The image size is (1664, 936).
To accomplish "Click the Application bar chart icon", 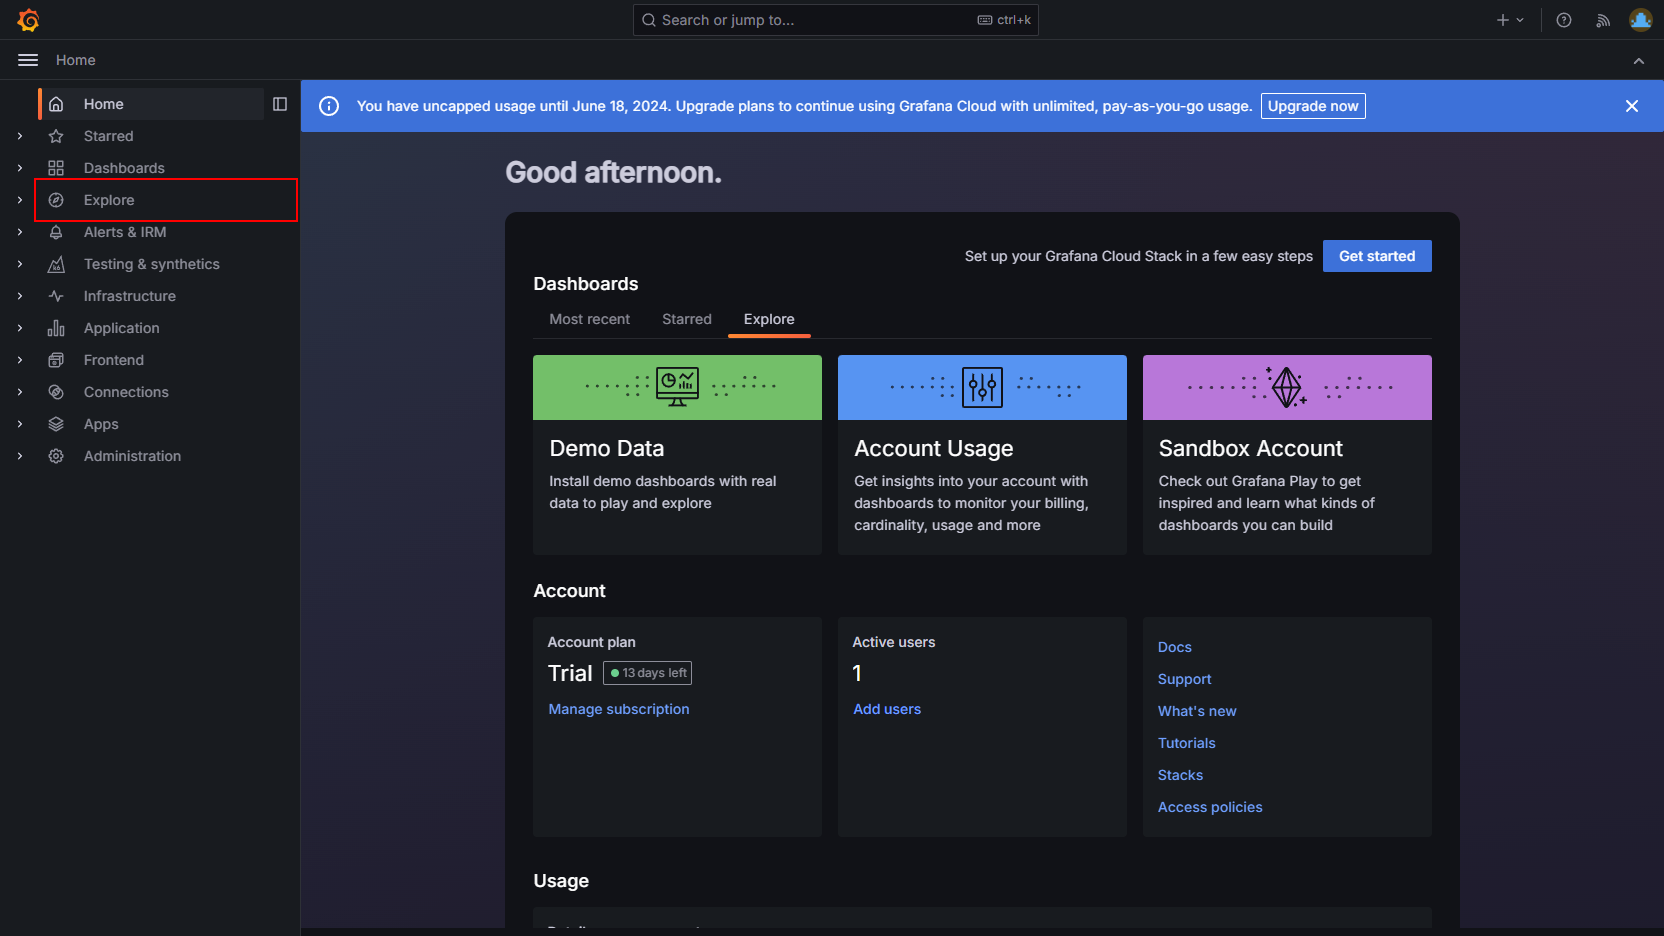I will point(56,328).
